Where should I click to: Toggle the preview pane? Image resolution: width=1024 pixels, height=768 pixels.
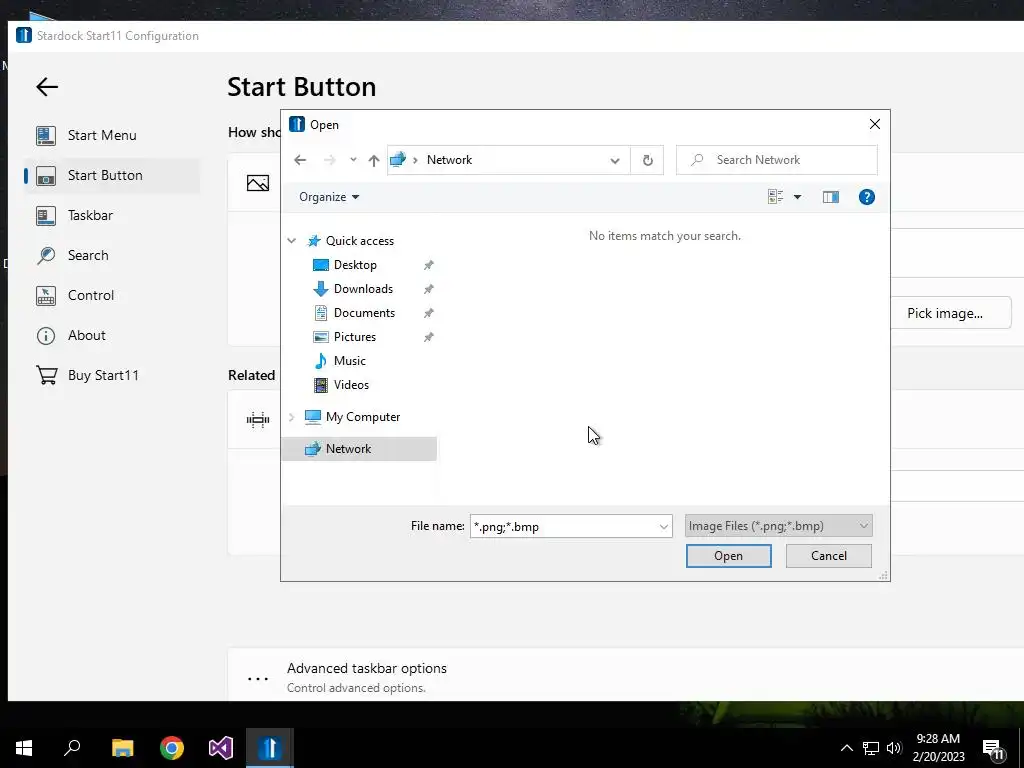831,197
